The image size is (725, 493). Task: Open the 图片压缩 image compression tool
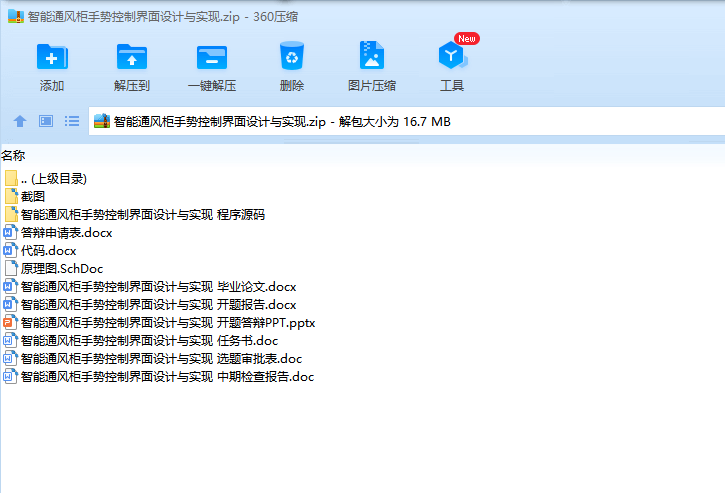(x=372, y=55)
